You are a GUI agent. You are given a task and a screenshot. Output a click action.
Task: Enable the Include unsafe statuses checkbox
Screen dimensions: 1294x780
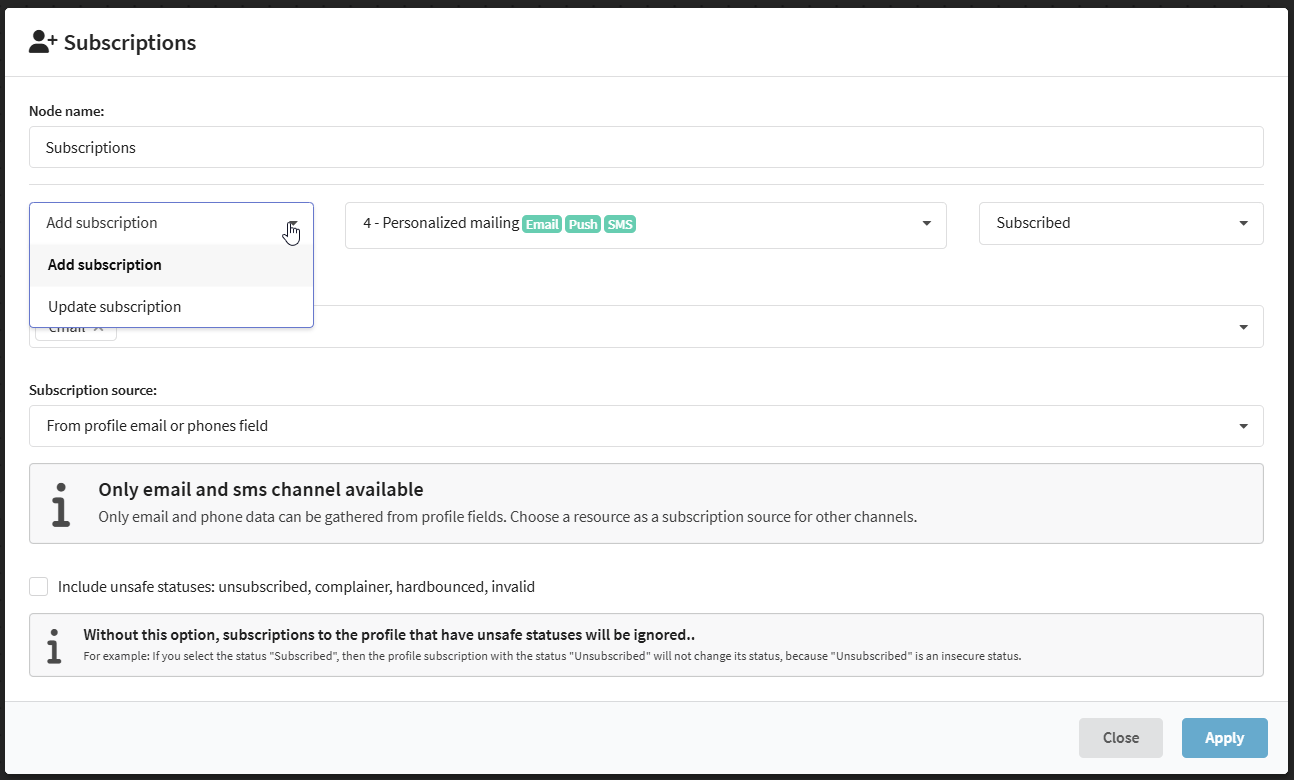tap(39, 587)
